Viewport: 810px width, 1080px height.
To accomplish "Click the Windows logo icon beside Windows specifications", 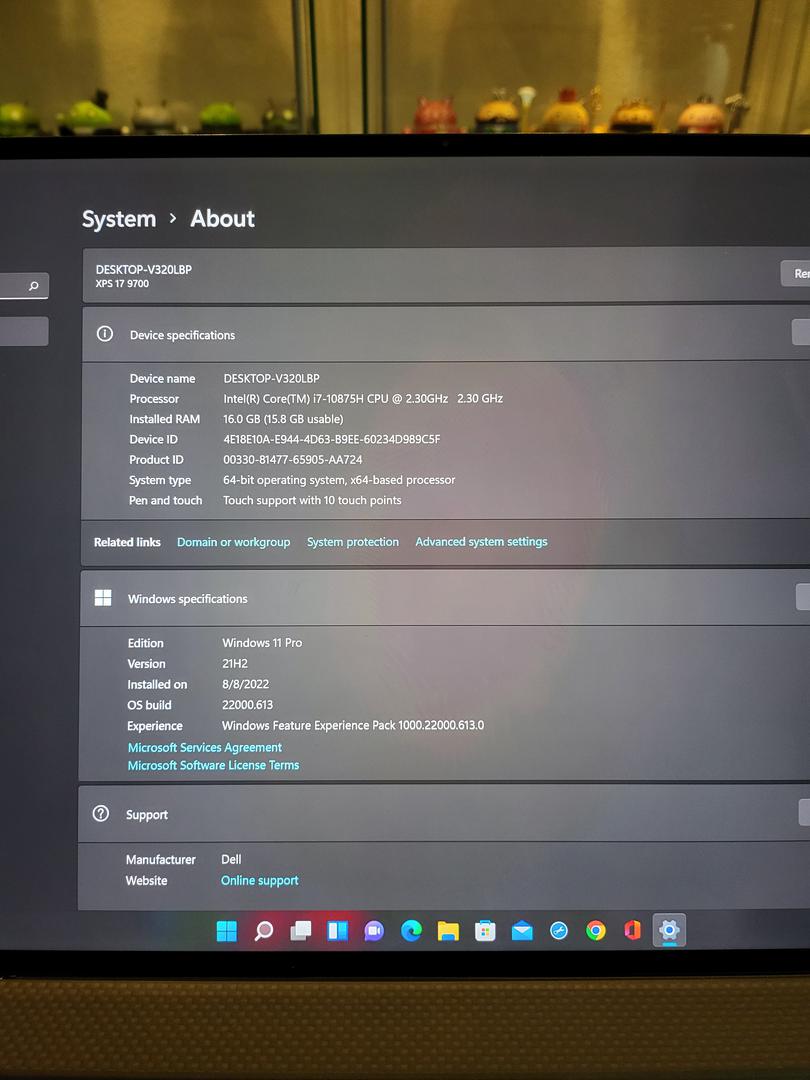I will [x=103, y=598].
